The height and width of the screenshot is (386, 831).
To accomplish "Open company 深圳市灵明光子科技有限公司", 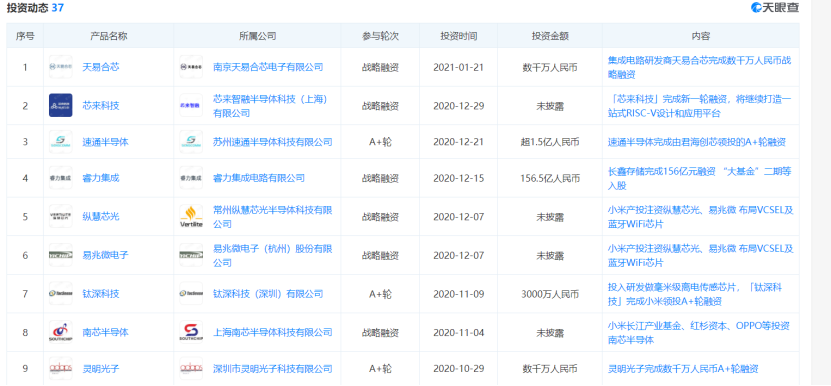I will [x=273, y=369].
